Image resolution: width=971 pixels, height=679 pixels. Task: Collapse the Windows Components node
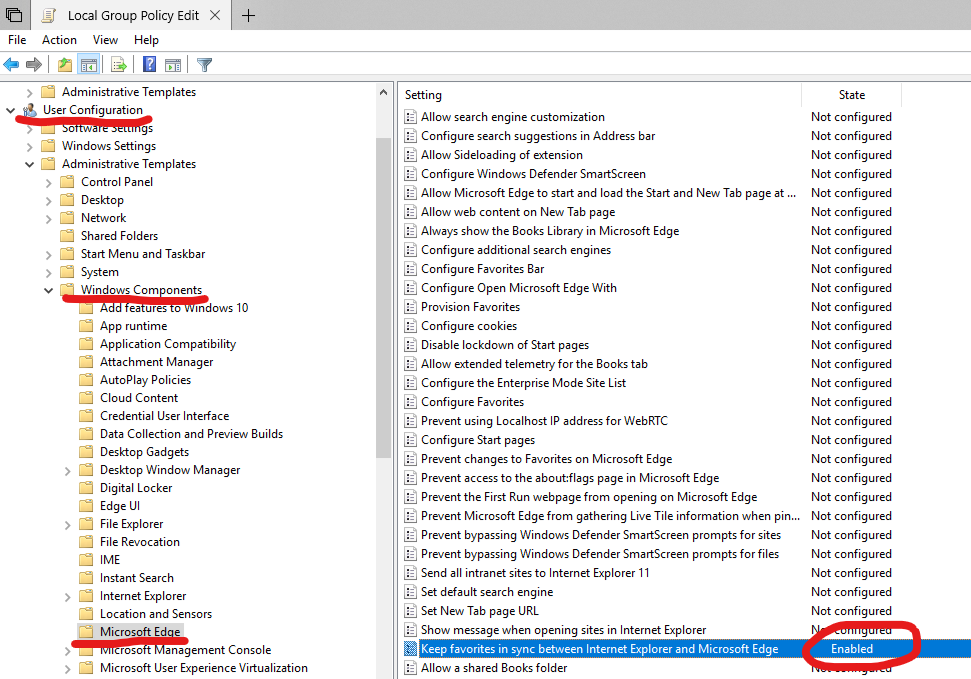(48, 290)
